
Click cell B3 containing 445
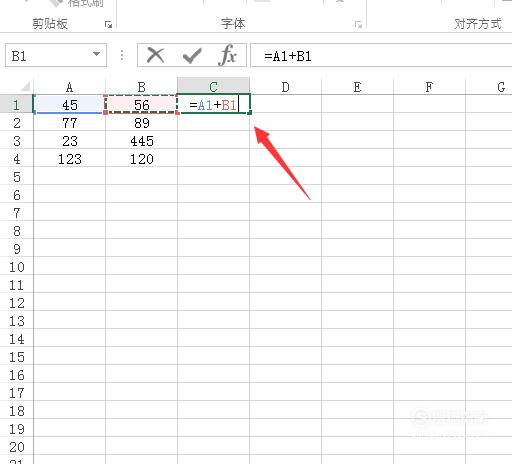(141, 140)
